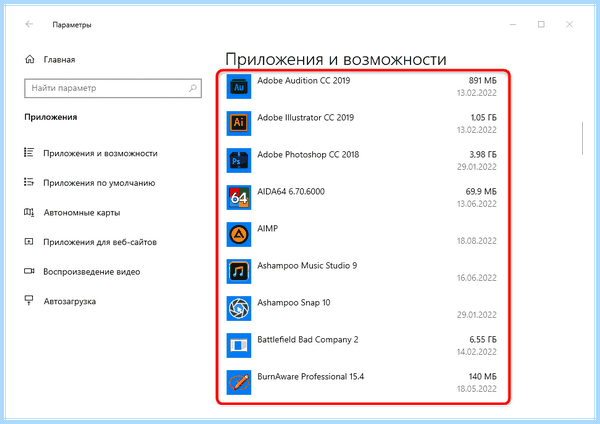Click the Ashampoo Music Studio 9 icon

pyautogui.click(x=239, y=271)
